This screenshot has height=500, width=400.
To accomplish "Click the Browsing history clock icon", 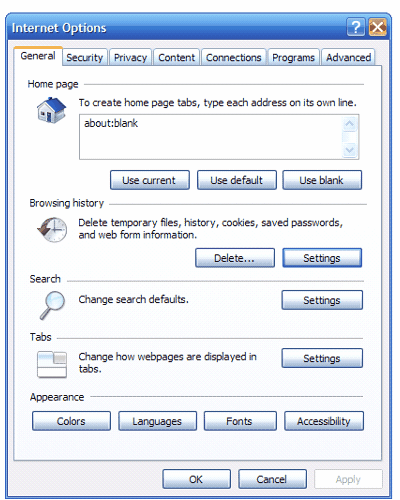I will tap(52, 229).
